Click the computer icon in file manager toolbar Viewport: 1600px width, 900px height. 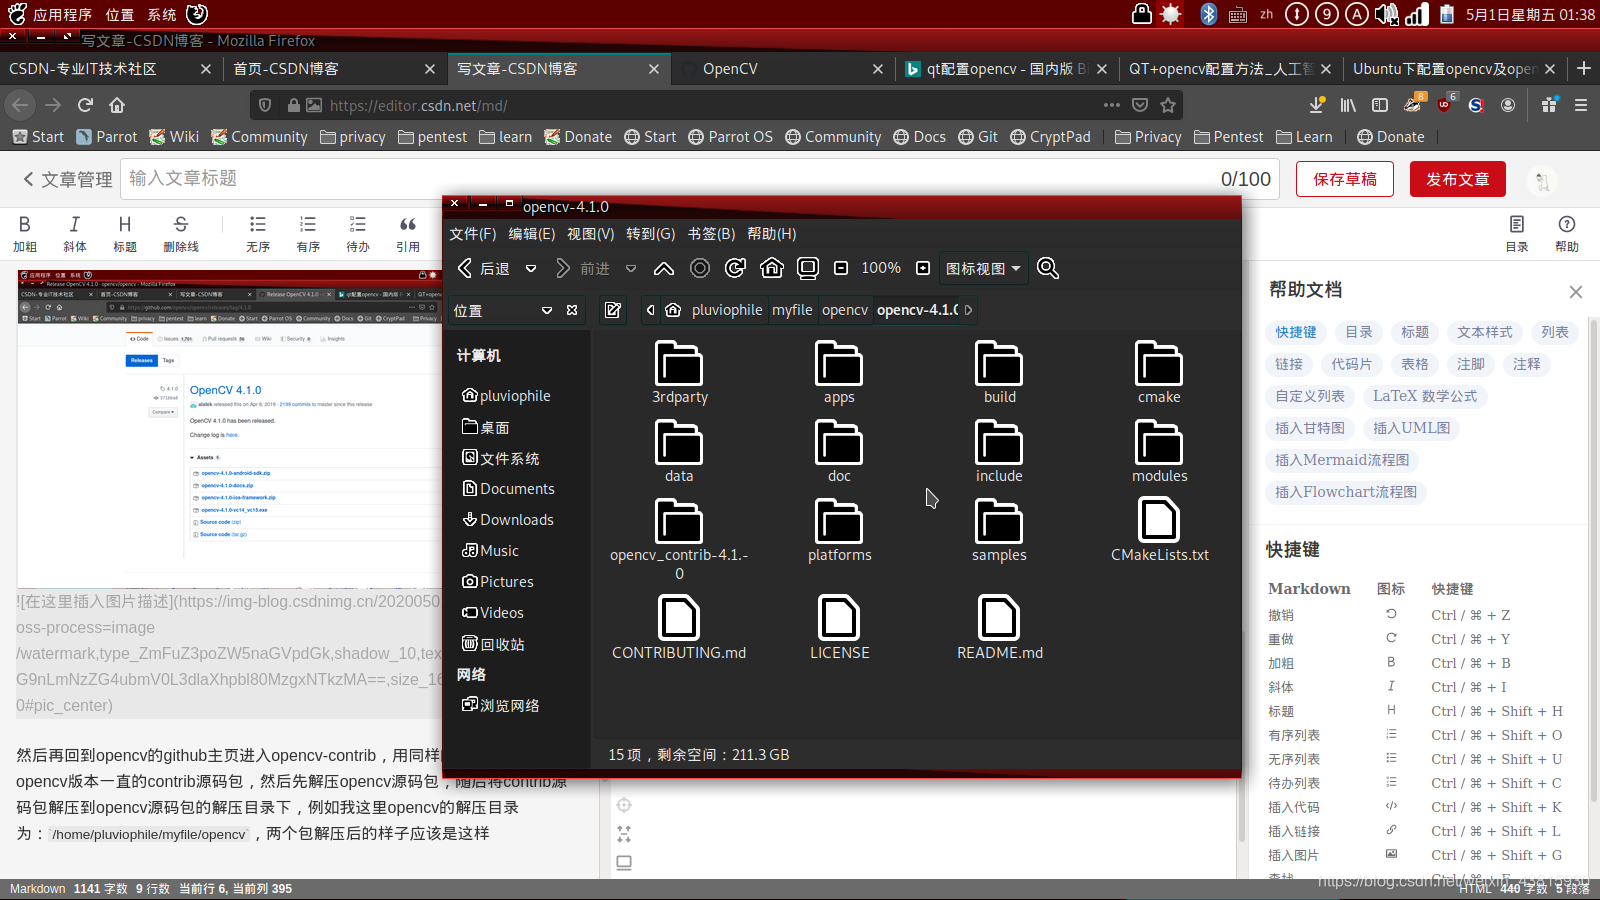click(808, 268)
